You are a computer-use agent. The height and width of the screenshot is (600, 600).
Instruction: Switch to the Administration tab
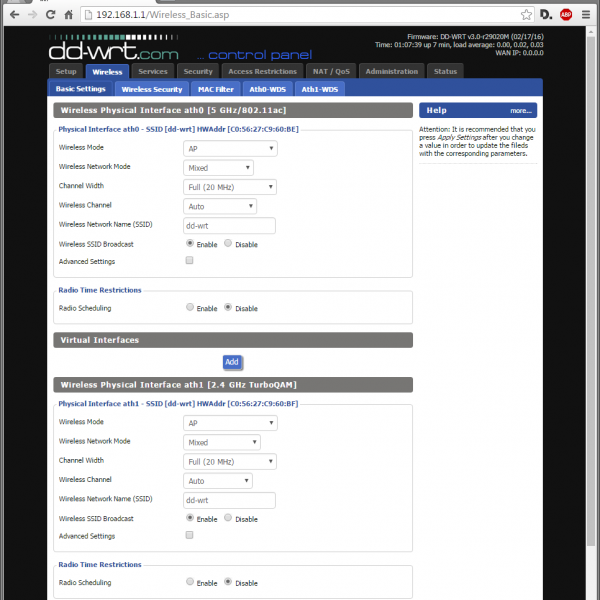point(392,72)
